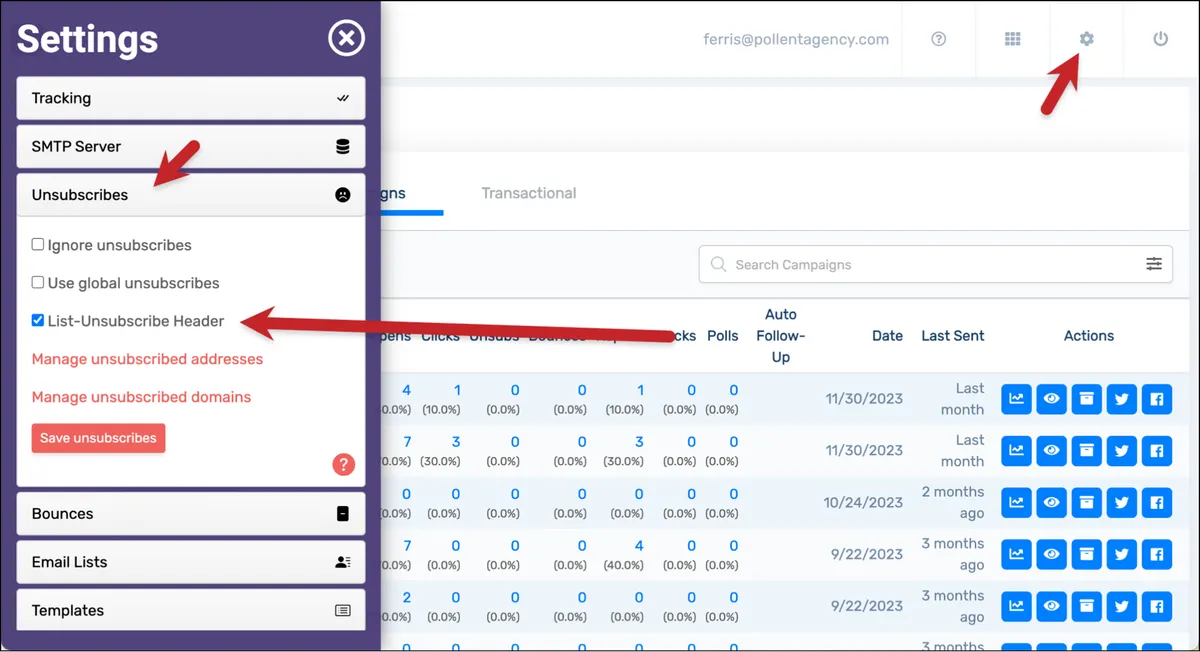Viewport: 1200px width, 652px height.
Task: Tweet the 11/30/2023 campaign with 7 opens
Action: click(1122, 451)
